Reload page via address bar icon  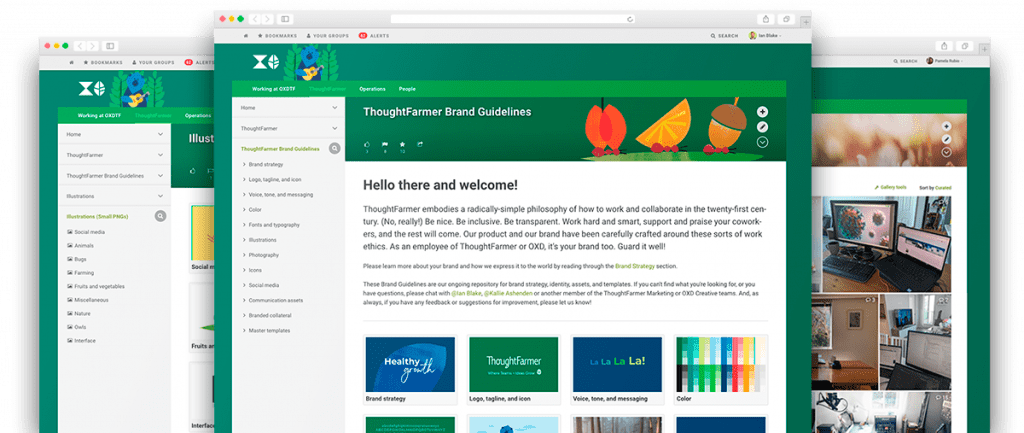point(630,19)
